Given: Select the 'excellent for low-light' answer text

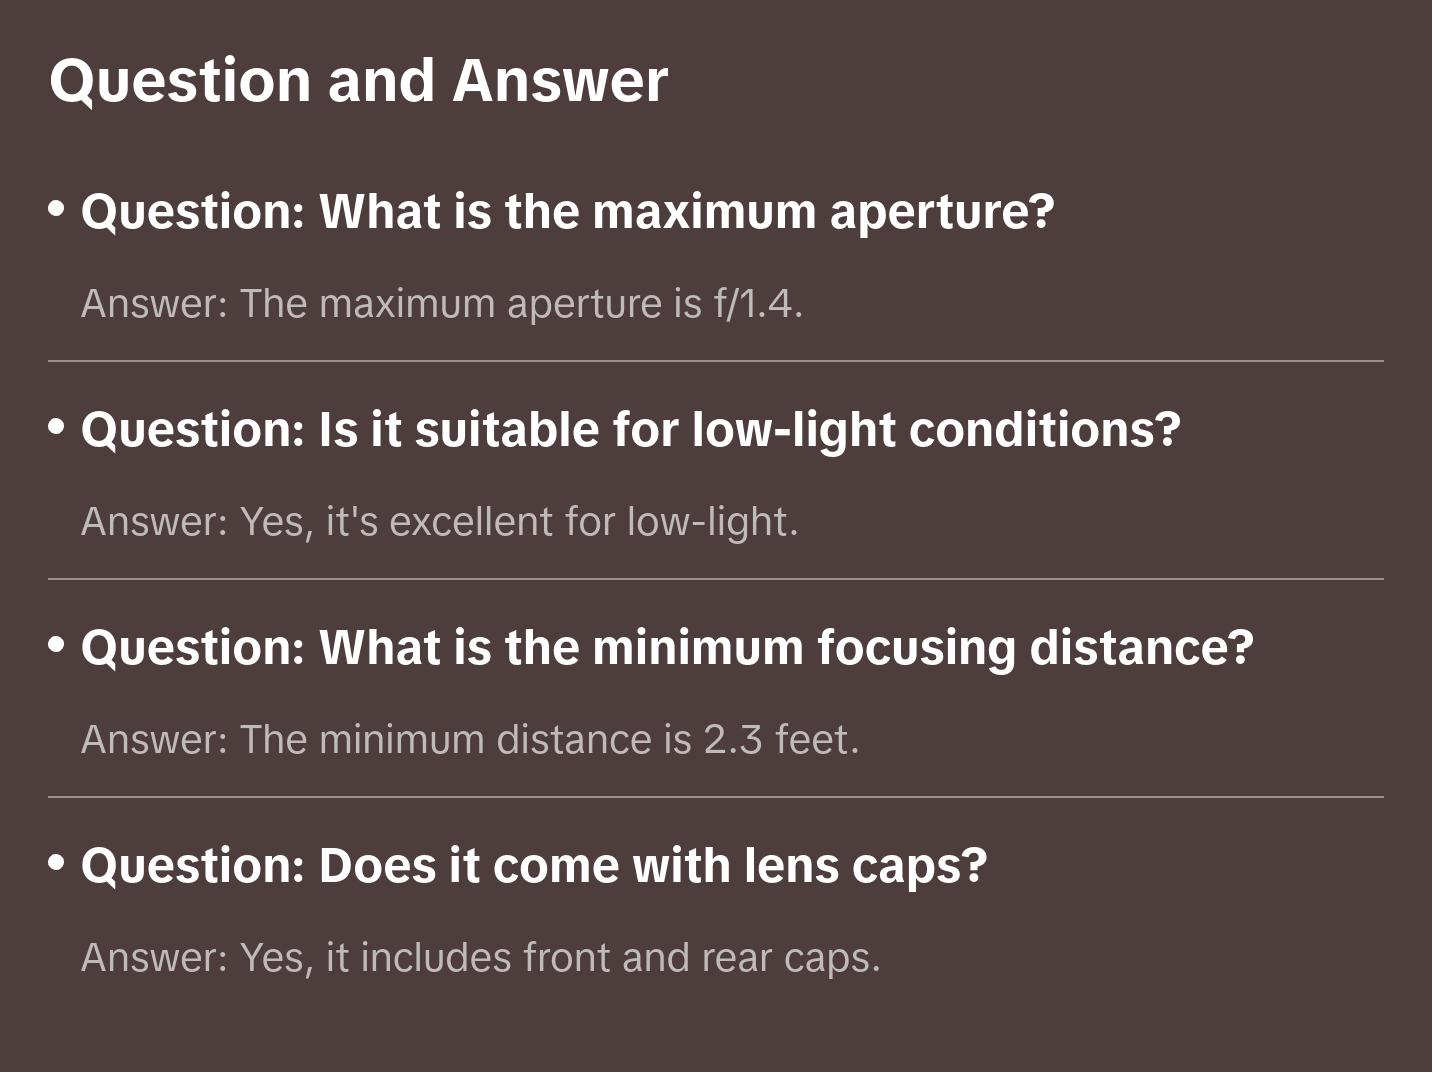Looking at the screenshot, I should [x=593, y=522].
